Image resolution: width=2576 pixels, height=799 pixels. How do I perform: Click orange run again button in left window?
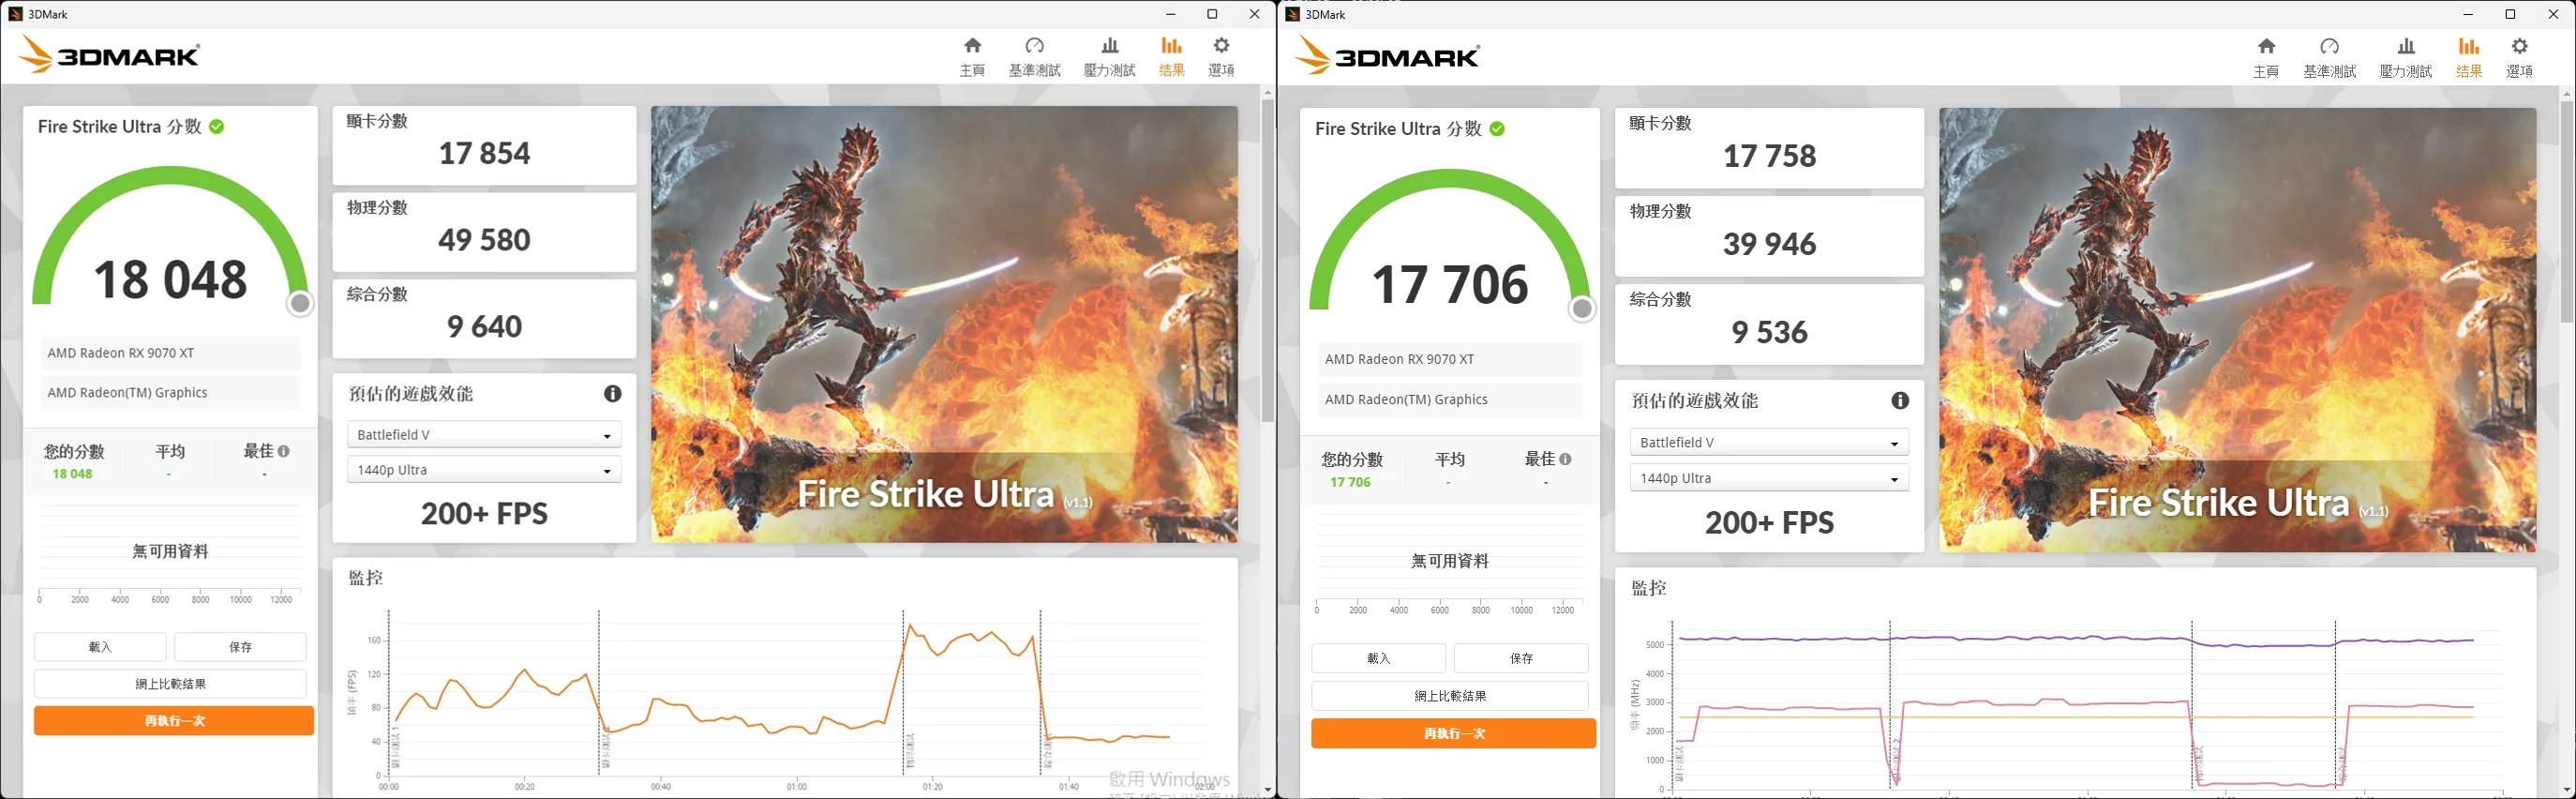(174, 721)
